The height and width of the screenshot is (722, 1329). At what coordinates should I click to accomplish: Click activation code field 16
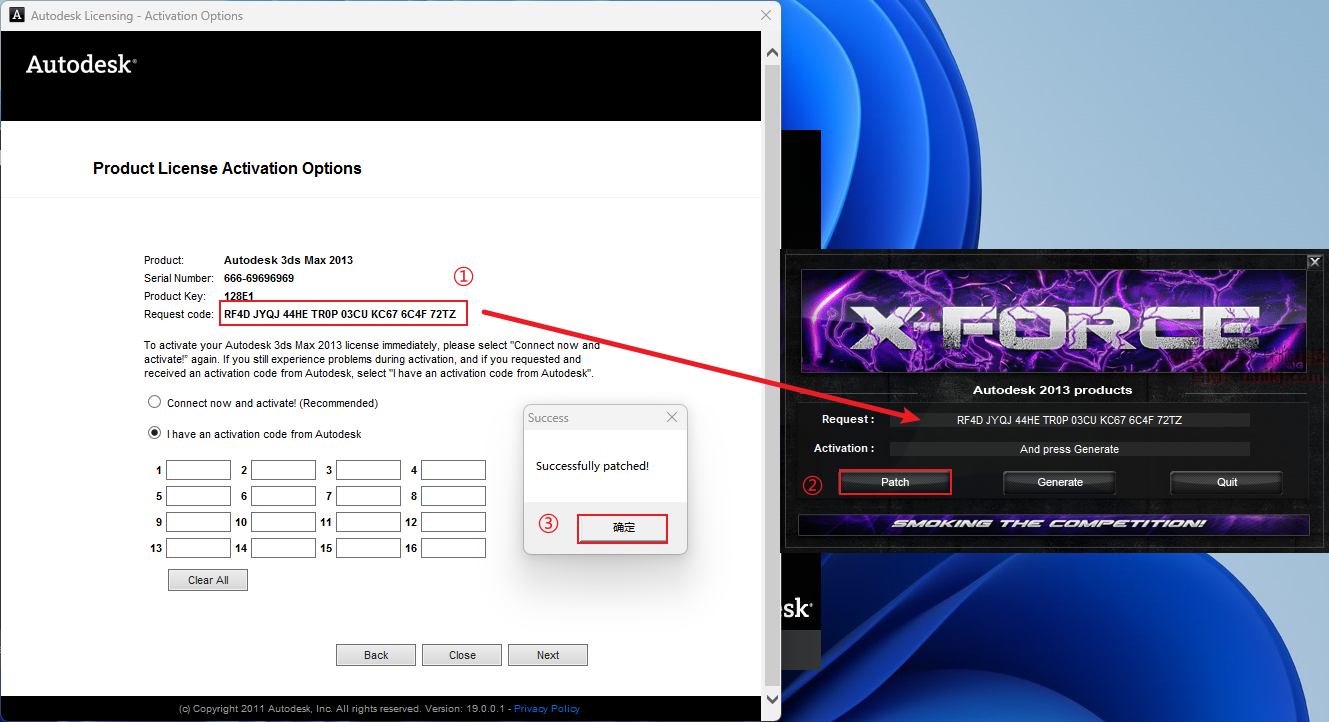[453, 548]
